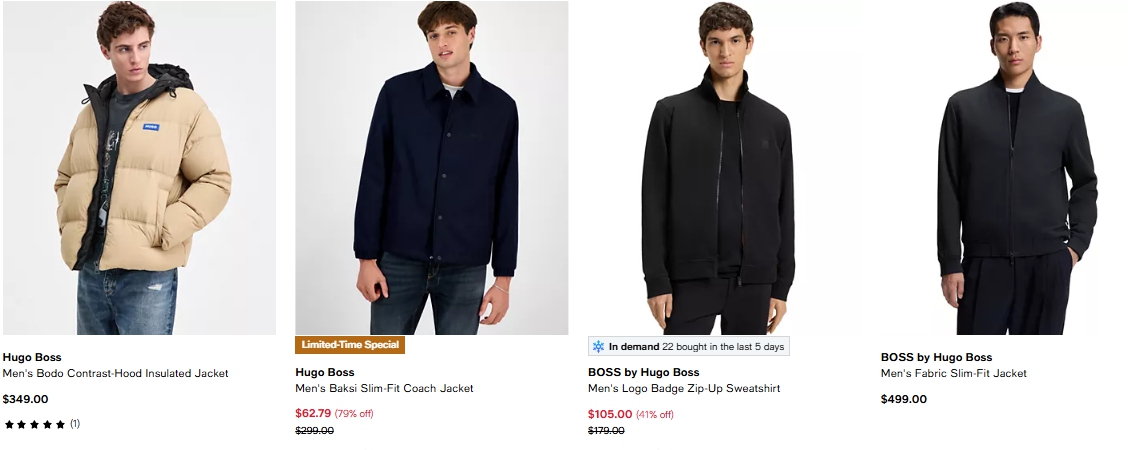The image size is (1128, 450).
Task: Open the black zip-up sweatshirt image
Action: [724, 168]
